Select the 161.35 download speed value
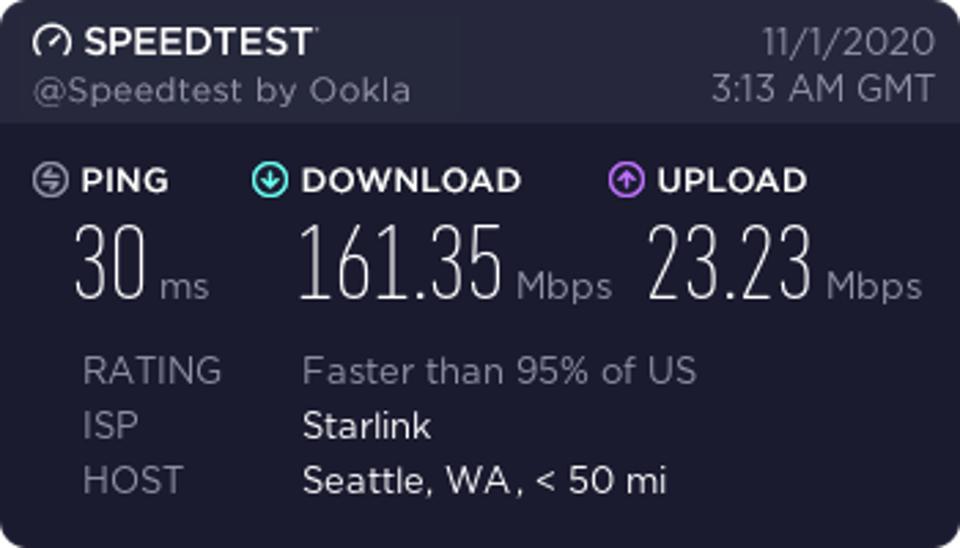This screenshot has width=960, height=548. [400, 264]
